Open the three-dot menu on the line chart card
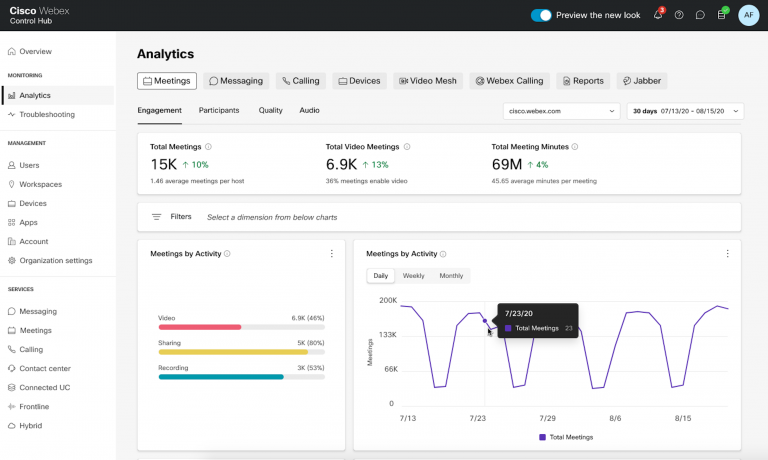The image size is (768, 460). pos(727,253)
